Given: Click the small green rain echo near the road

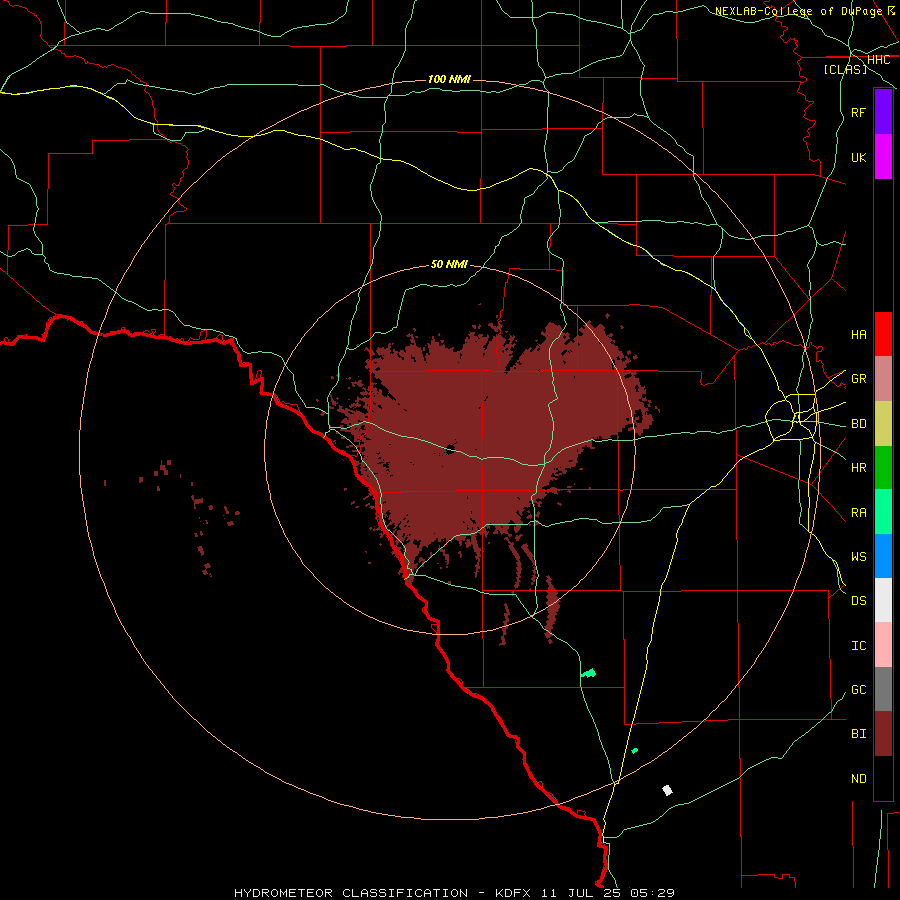Looking at the screenshot, I should (588, 673).
